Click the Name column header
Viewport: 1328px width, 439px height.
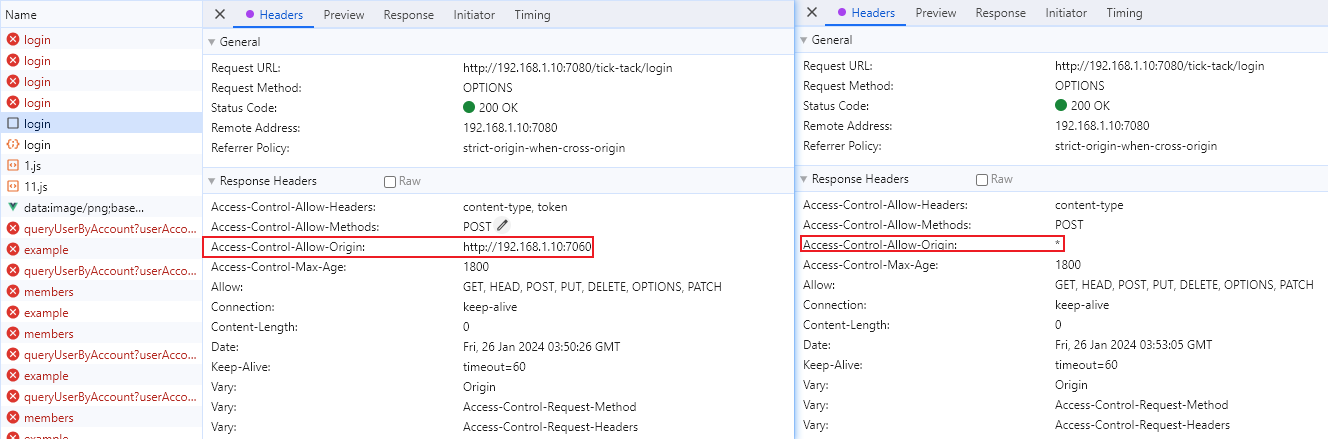[21, 15]
